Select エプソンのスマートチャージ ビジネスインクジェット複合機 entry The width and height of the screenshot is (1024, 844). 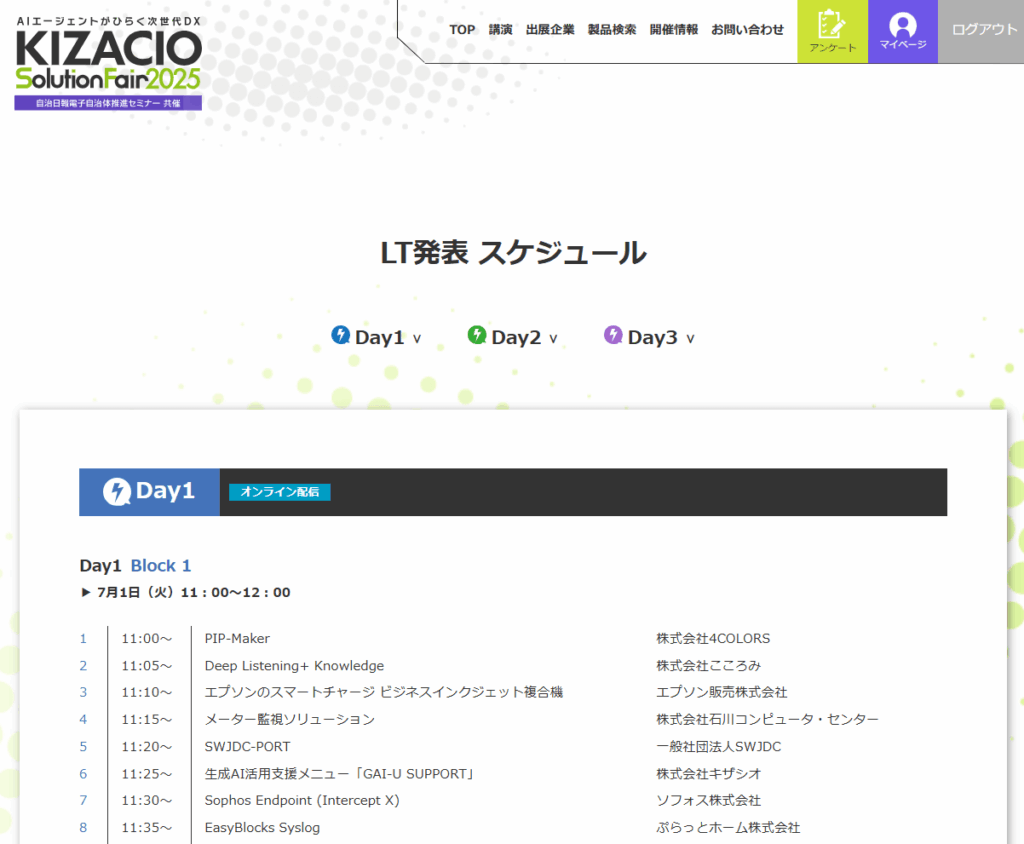click(383, 692)
